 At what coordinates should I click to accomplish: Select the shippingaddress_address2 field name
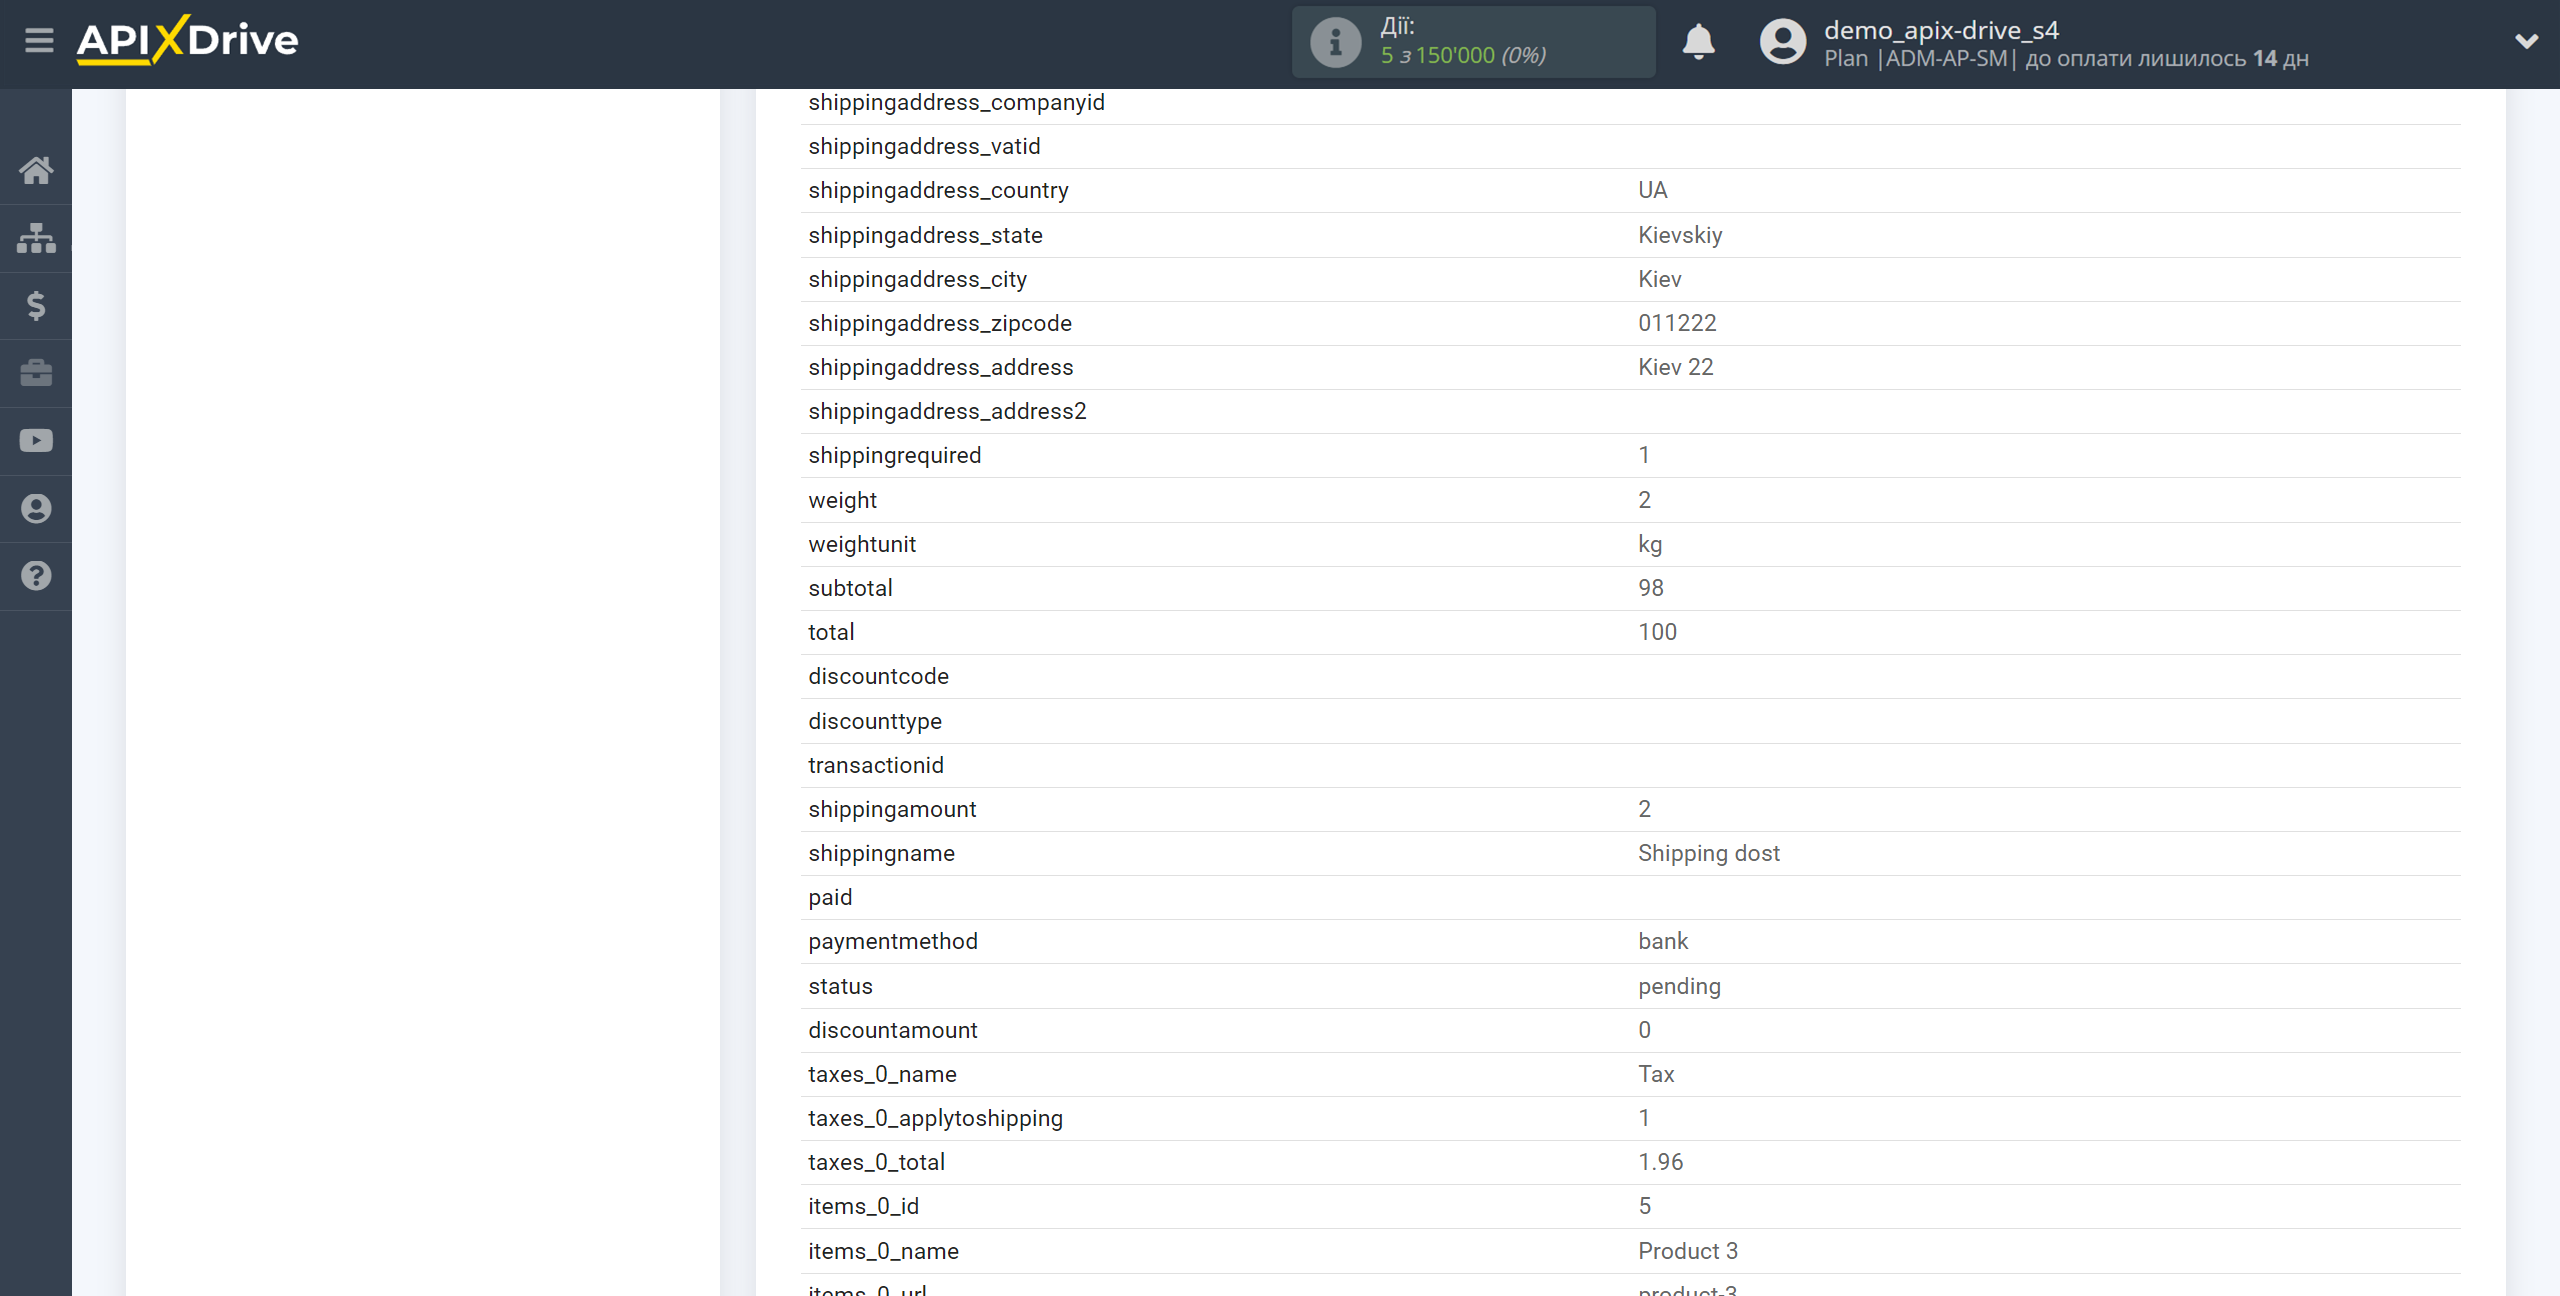point(947,411)
